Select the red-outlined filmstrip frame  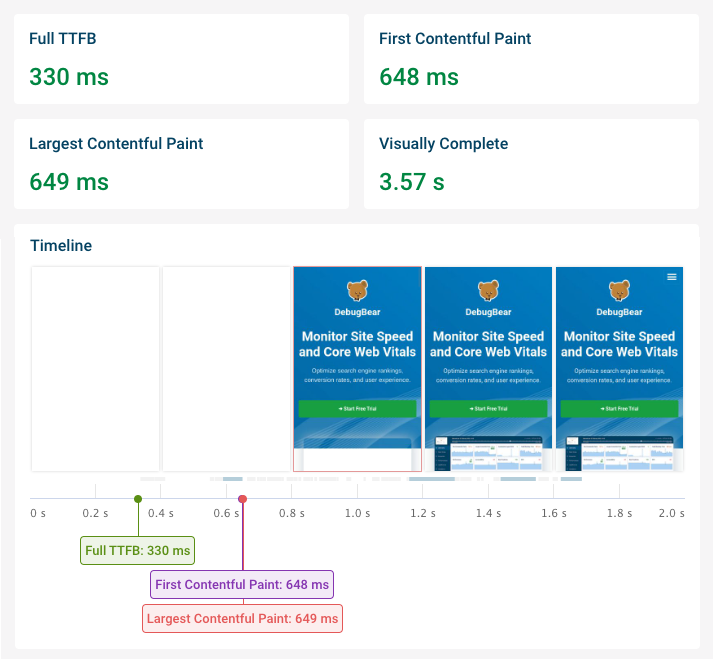click(x=357, y=369)
